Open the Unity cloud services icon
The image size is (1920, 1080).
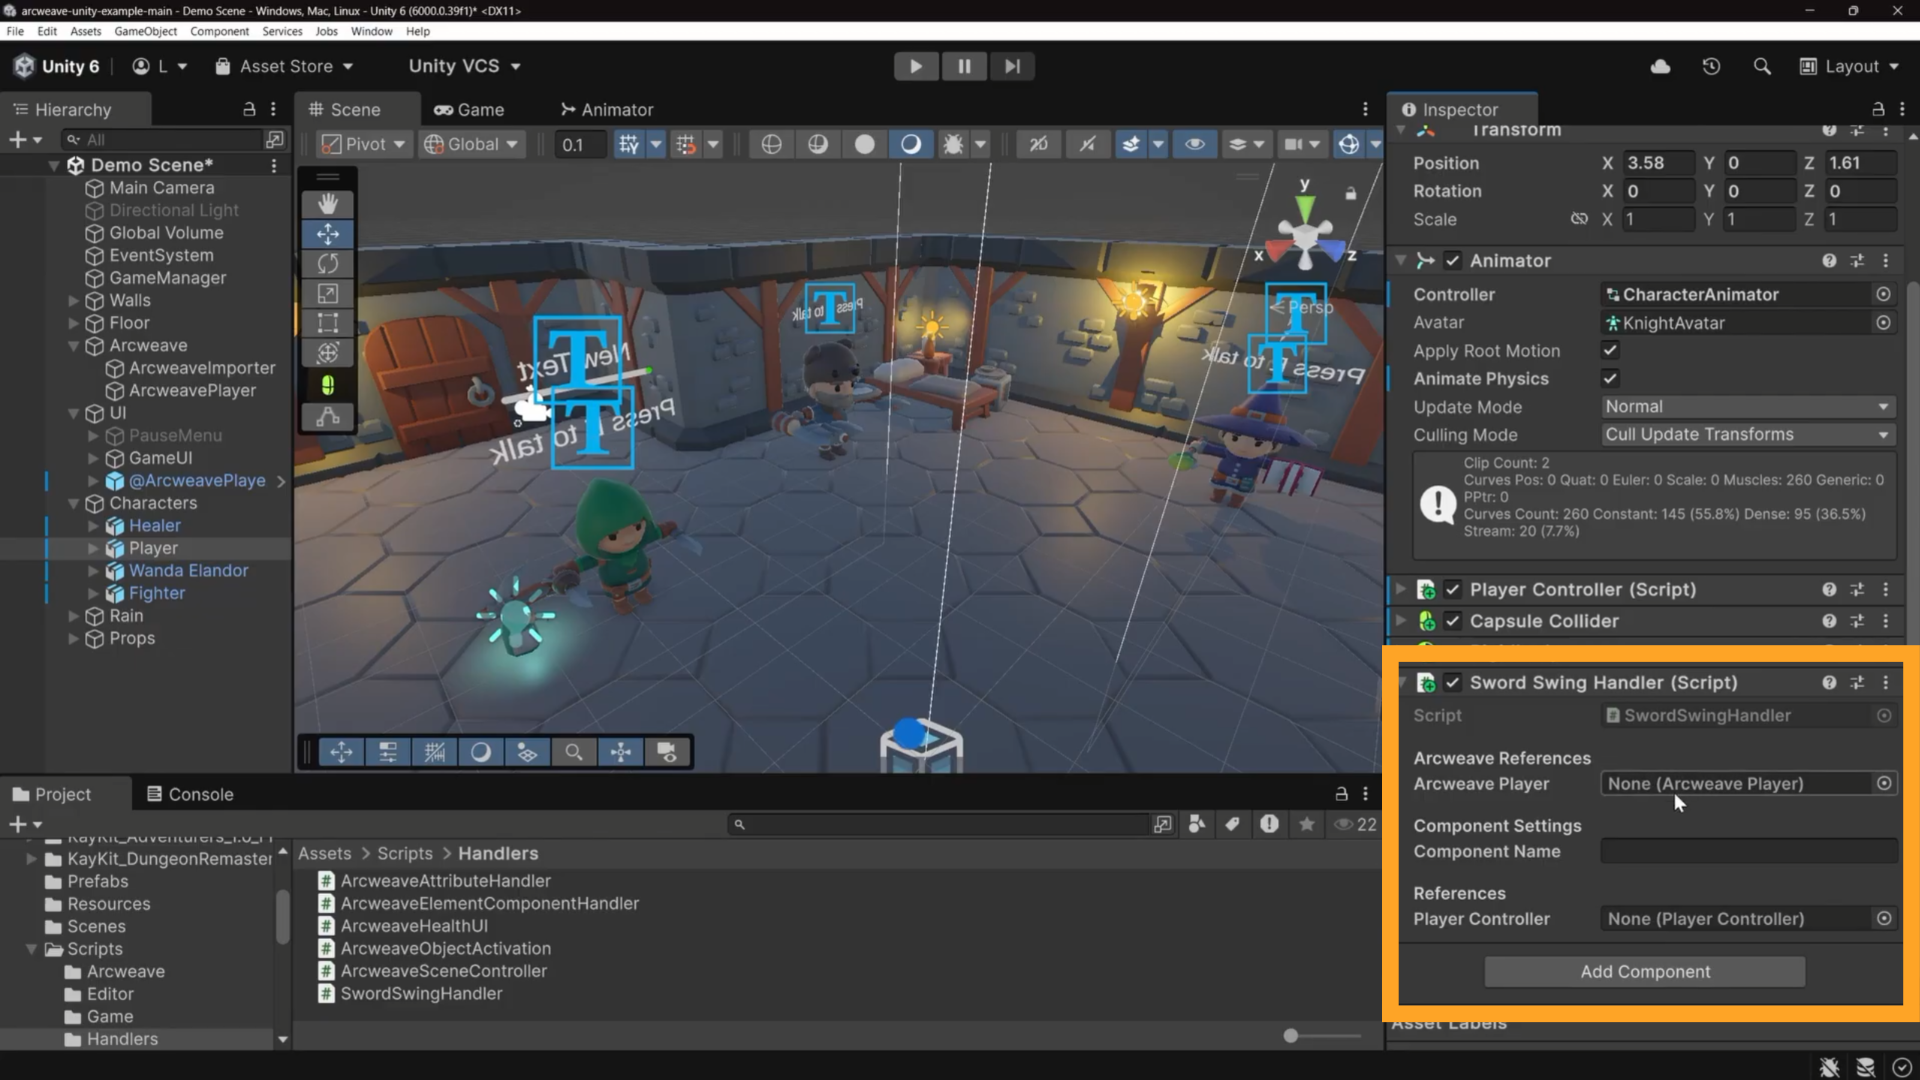pos(1660,66)
